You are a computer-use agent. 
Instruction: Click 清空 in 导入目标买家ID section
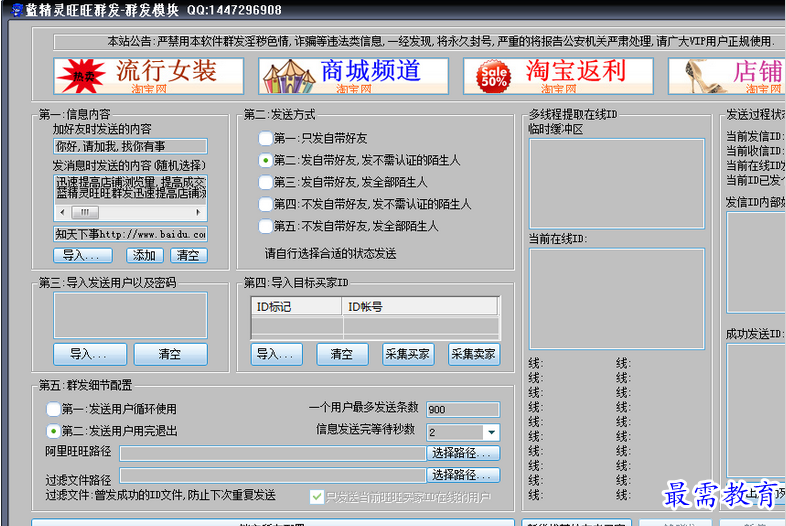coord(342,354)
